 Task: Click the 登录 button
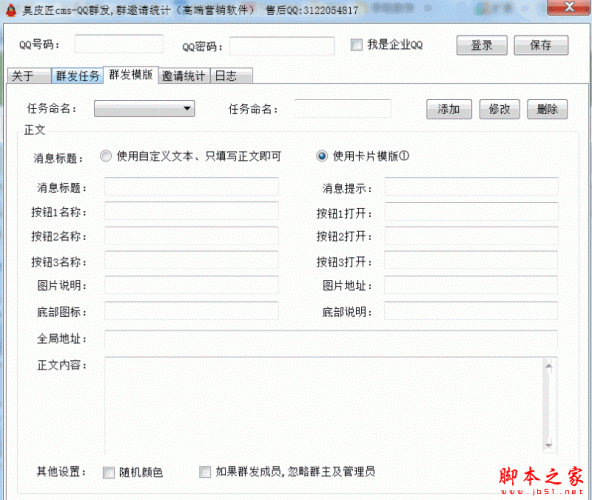pyautogui.click(x=481, y=45)
